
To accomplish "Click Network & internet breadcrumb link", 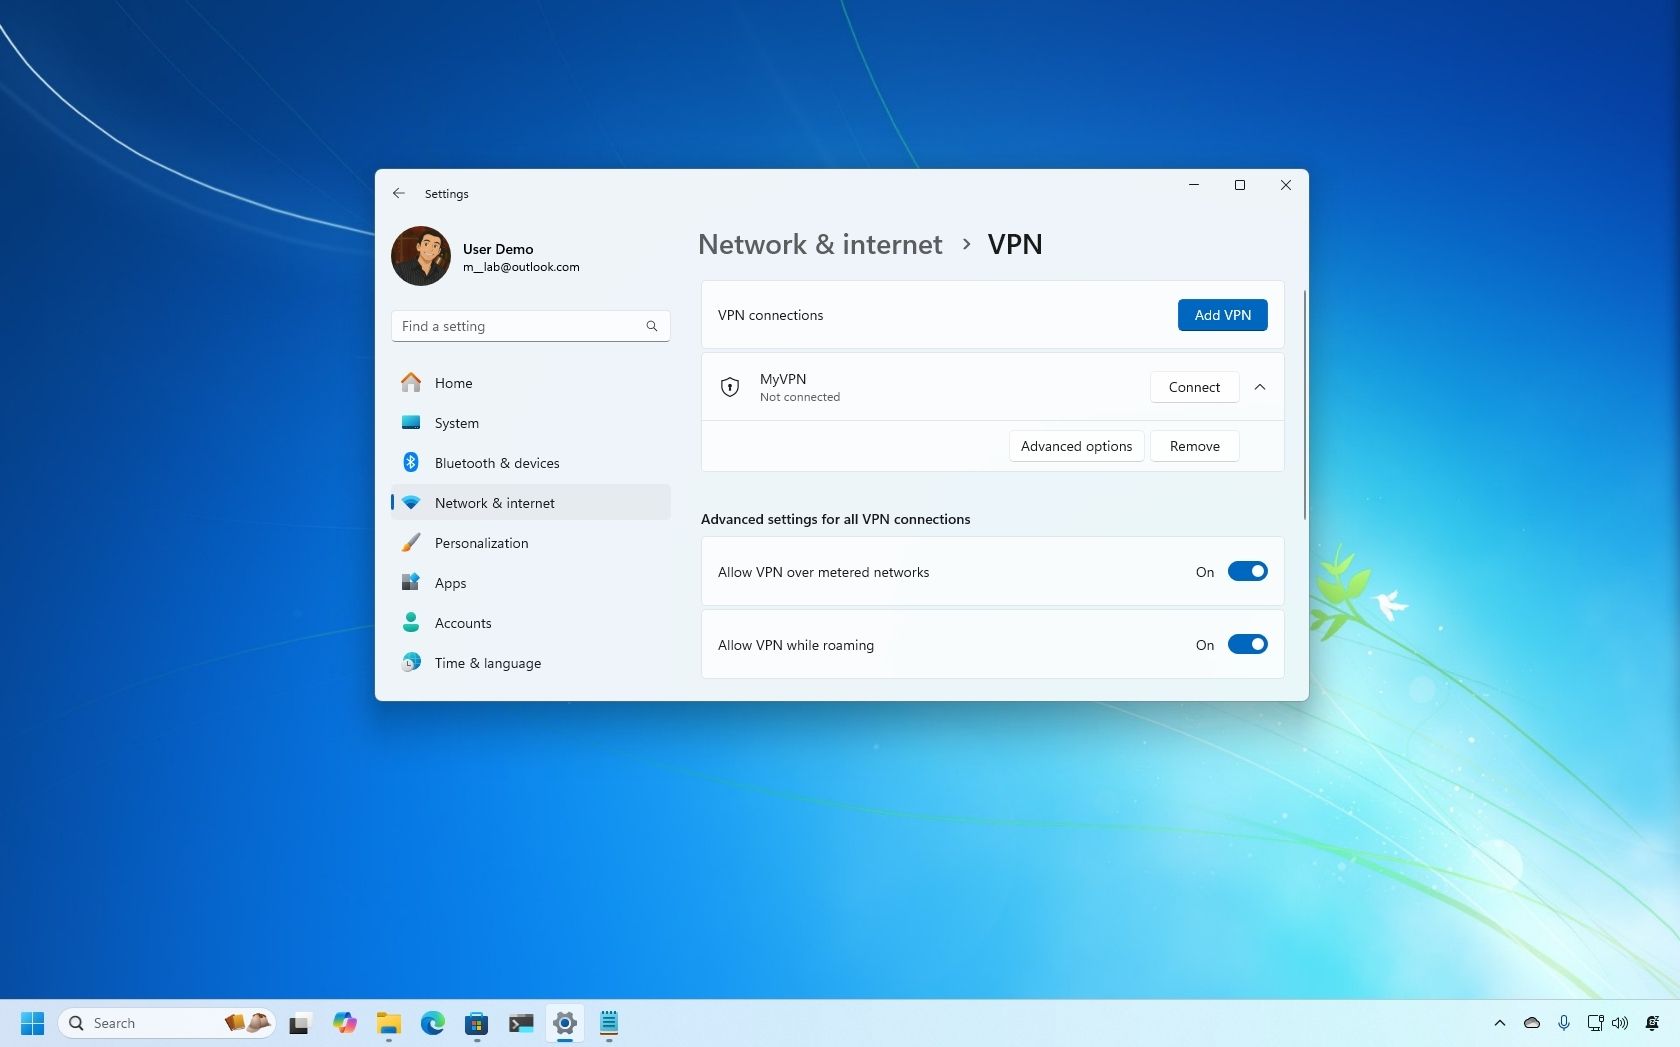I will [x=819, y=245].
